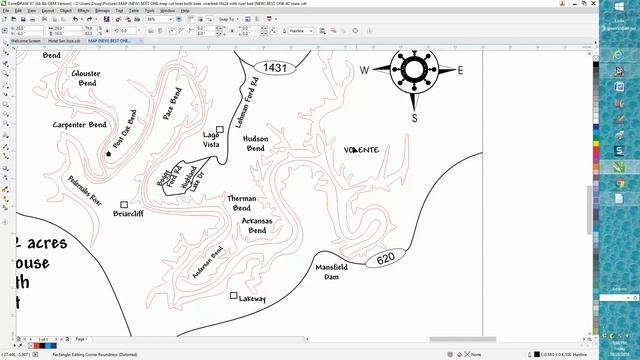Open Google Chrome from the taskbar
Image resolution: width=640 pixels, height=360 pixels.
pyautogui.click(x=619, y=183)
